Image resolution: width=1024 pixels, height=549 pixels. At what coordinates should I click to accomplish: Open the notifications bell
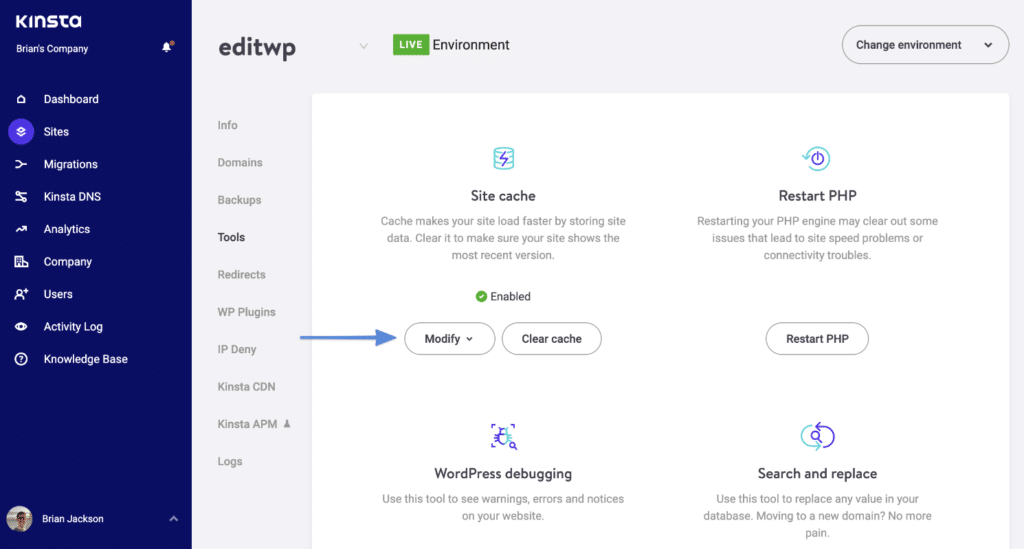tap(167, 47)
